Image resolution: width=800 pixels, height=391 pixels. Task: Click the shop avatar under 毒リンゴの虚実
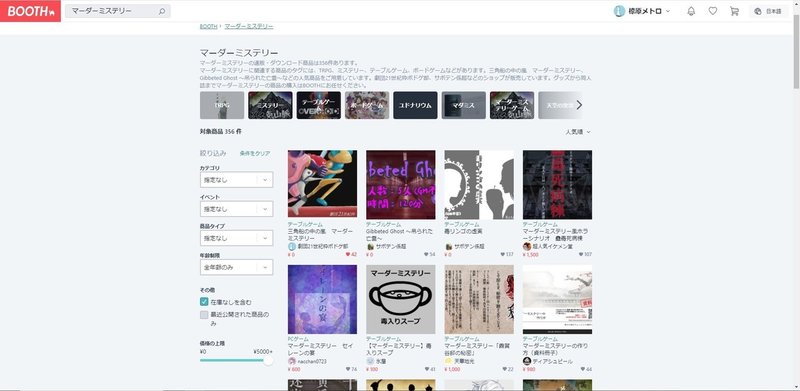[x=448, y=247]
